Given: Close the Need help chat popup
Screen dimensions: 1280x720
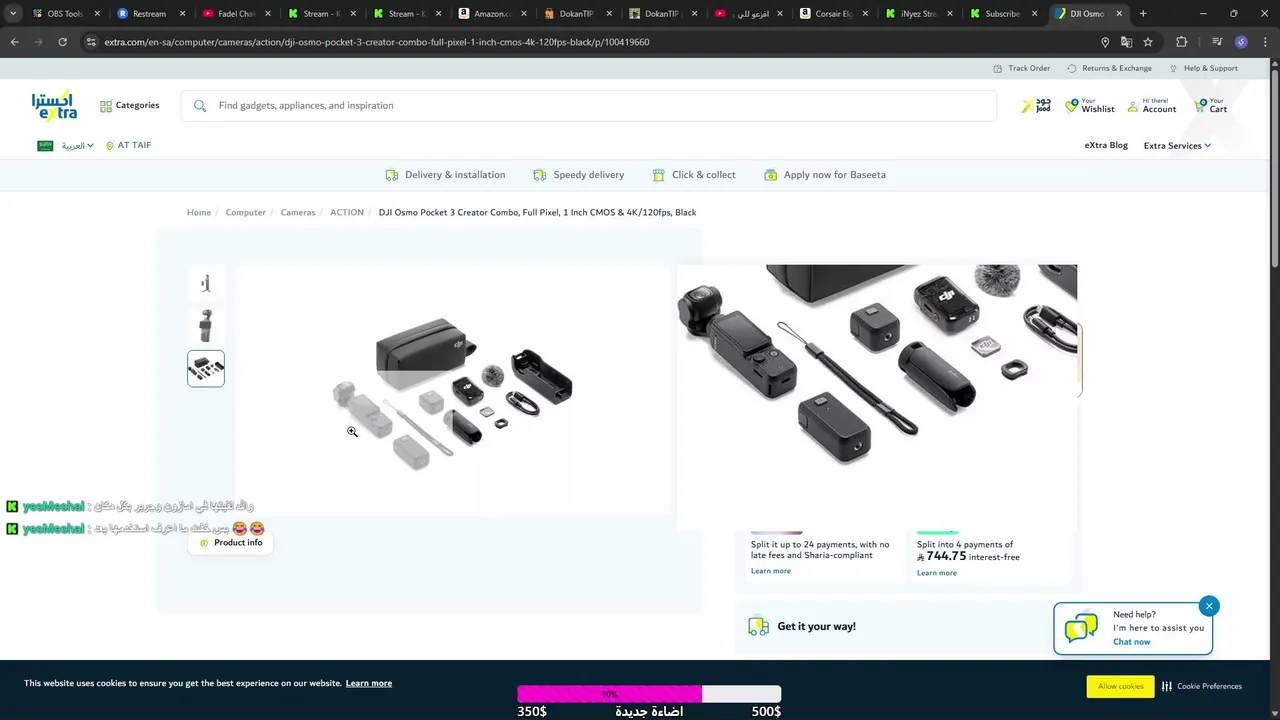Looking at the screenshot, I should click(1209, 606).
